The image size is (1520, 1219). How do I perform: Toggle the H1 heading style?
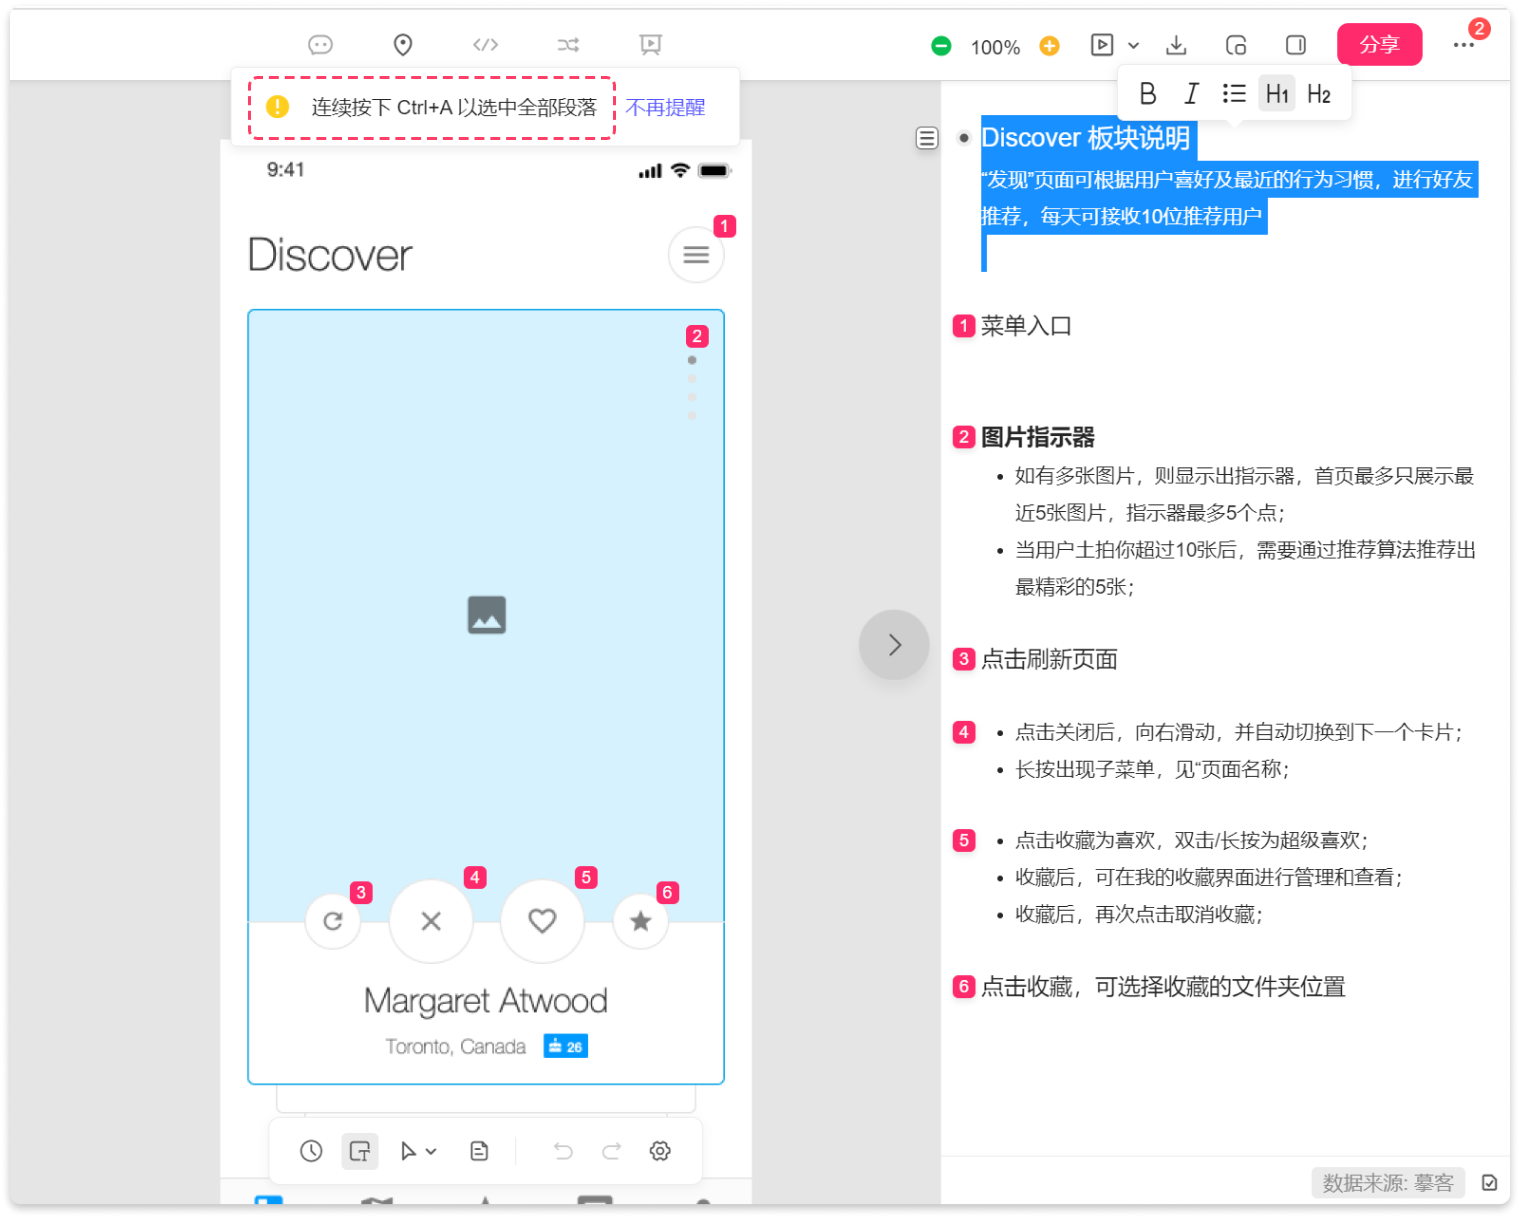(x=1277, y=94)
